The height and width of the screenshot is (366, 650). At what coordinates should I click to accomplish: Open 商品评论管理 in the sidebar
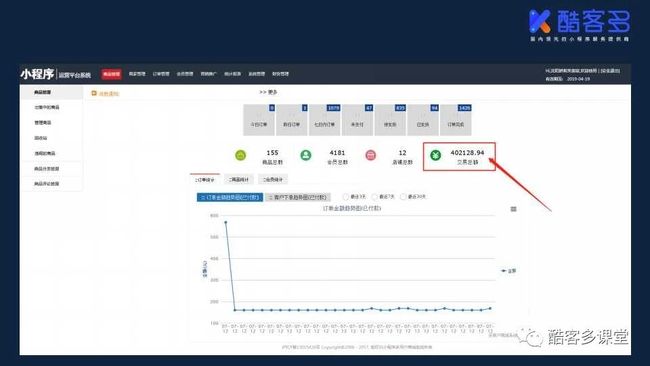[47, 184]
